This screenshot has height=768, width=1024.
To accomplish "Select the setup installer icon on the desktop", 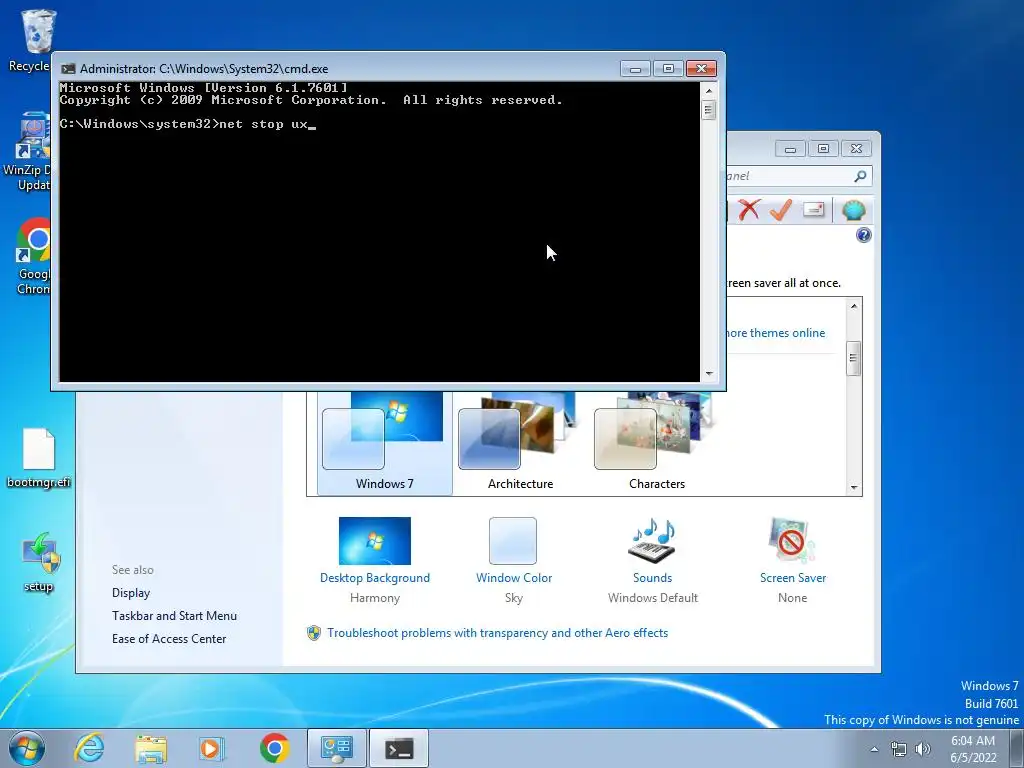I will pos(39,562).
